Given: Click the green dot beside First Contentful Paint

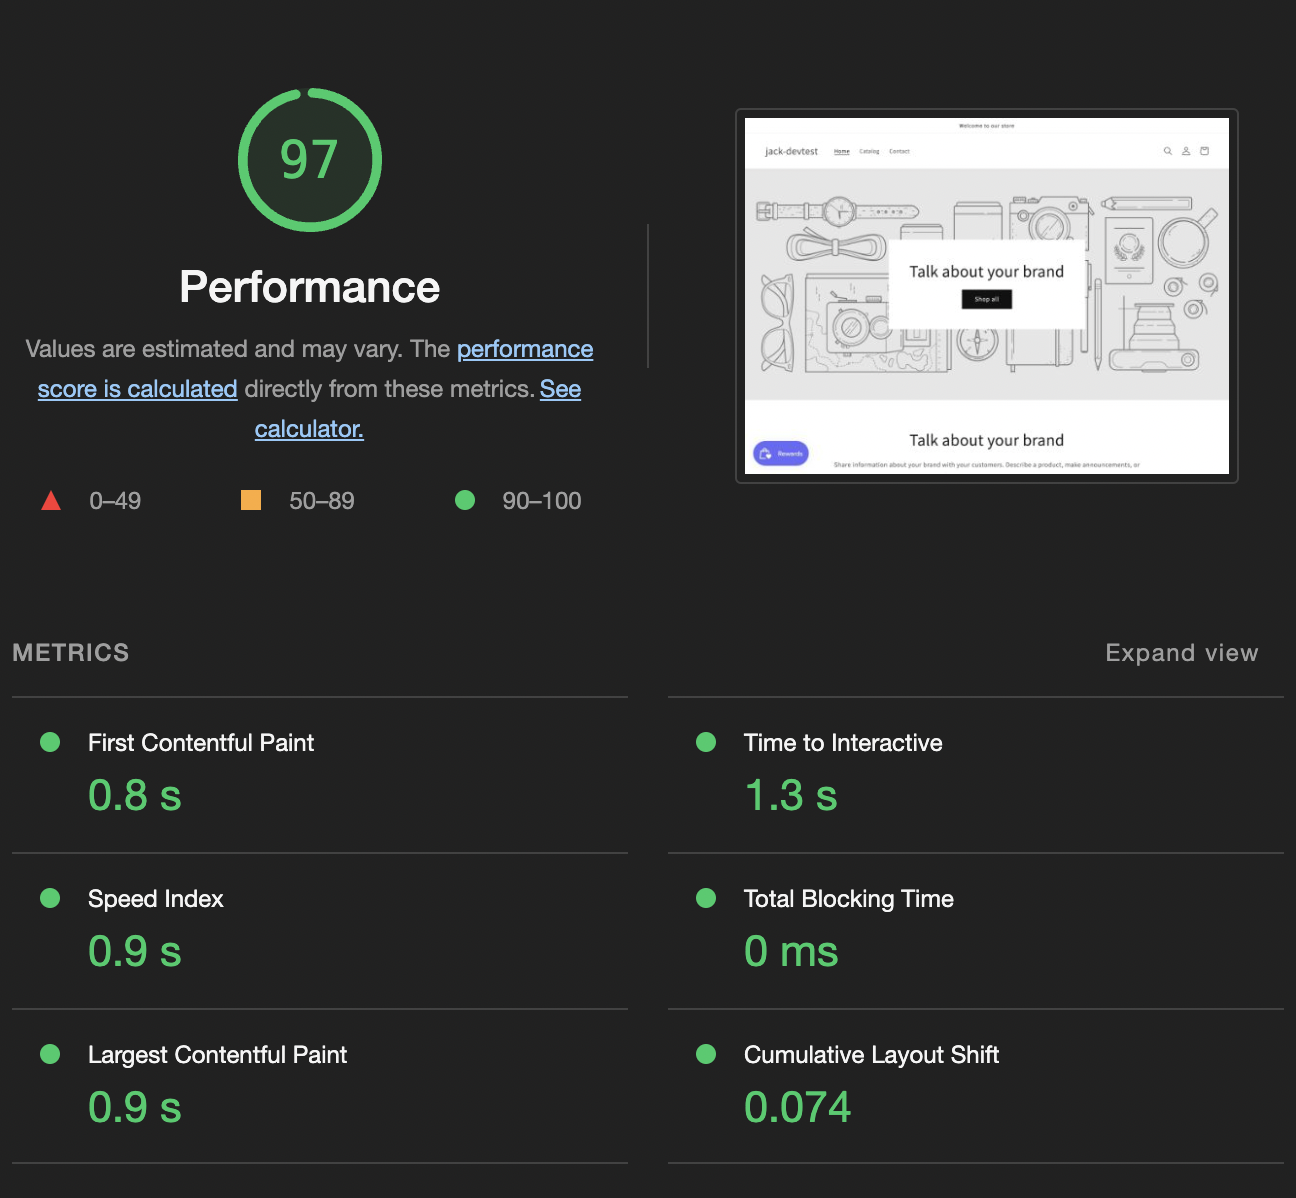Looking at the screenshot, I should [x=50, y=742].
